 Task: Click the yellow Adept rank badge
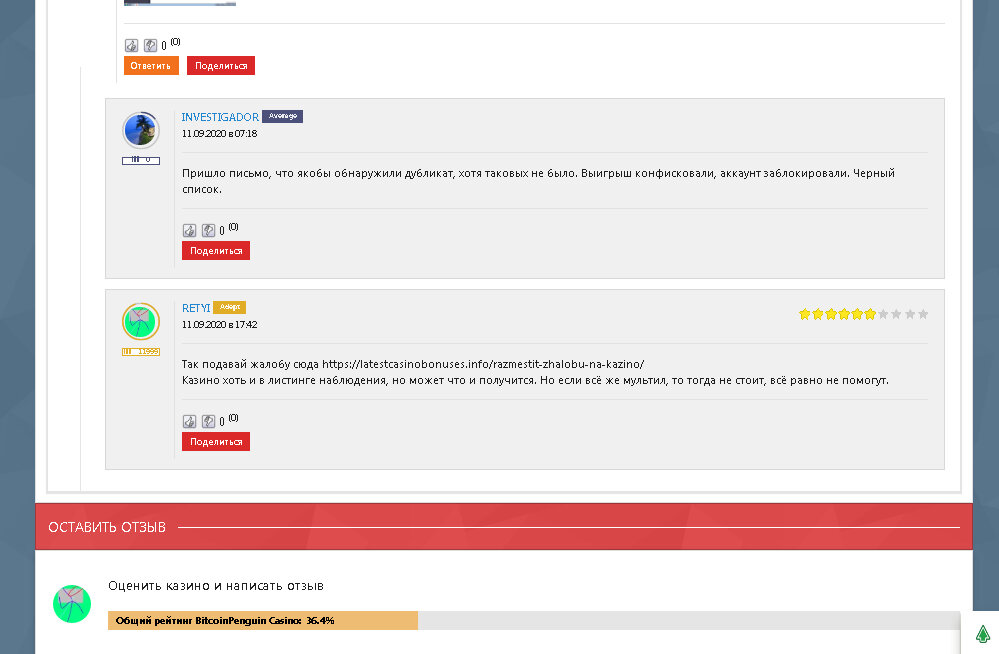click(229, 308)
